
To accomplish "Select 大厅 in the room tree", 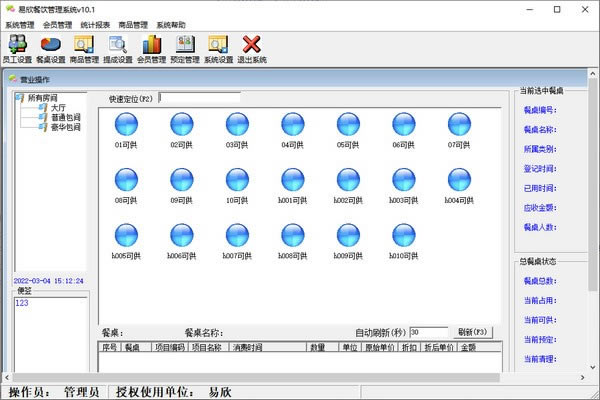I will pyautogui.click(x=58, y=107).
